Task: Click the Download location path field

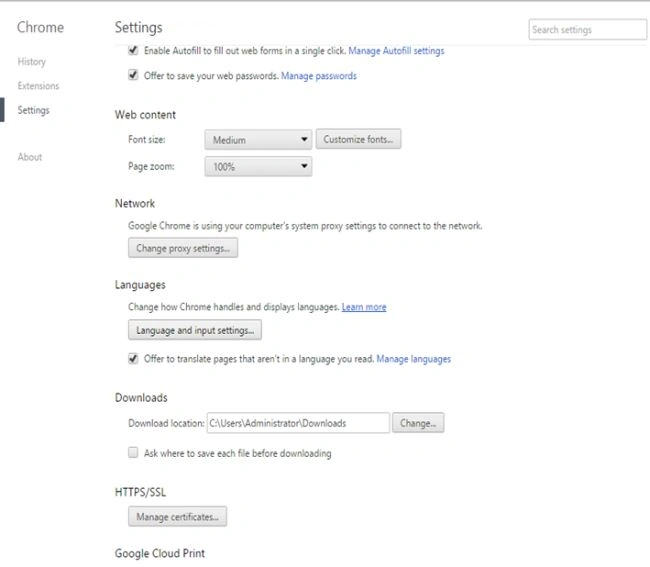Action: pos(298,423)
